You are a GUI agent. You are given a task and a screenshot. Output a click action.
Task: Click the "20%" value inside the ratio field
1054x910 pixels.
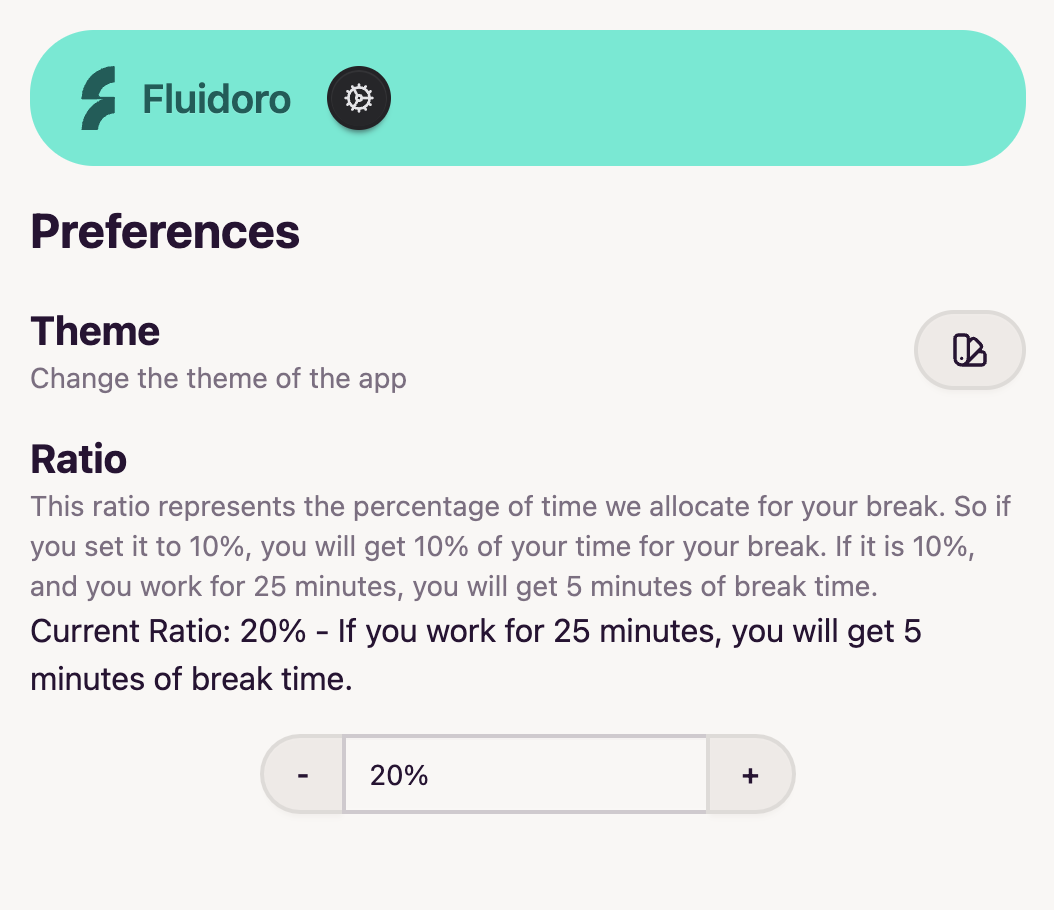(x=399, y=775)
